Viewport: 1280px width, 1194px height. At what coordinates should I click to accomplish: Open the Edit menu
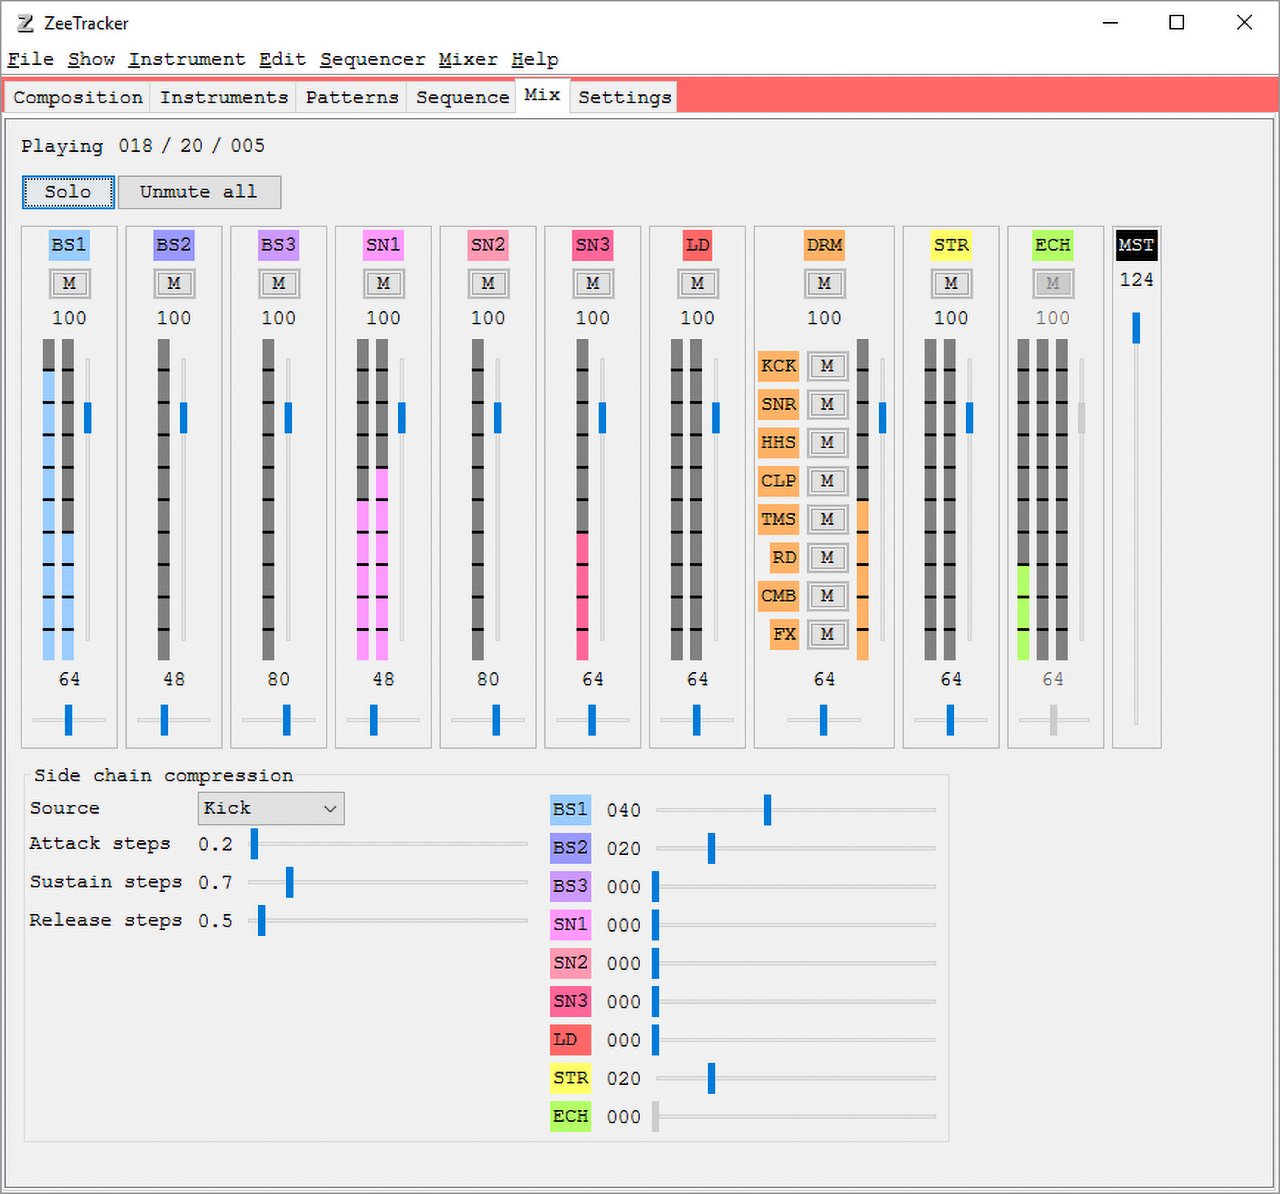pyautogui.click(x=282, y=60)
